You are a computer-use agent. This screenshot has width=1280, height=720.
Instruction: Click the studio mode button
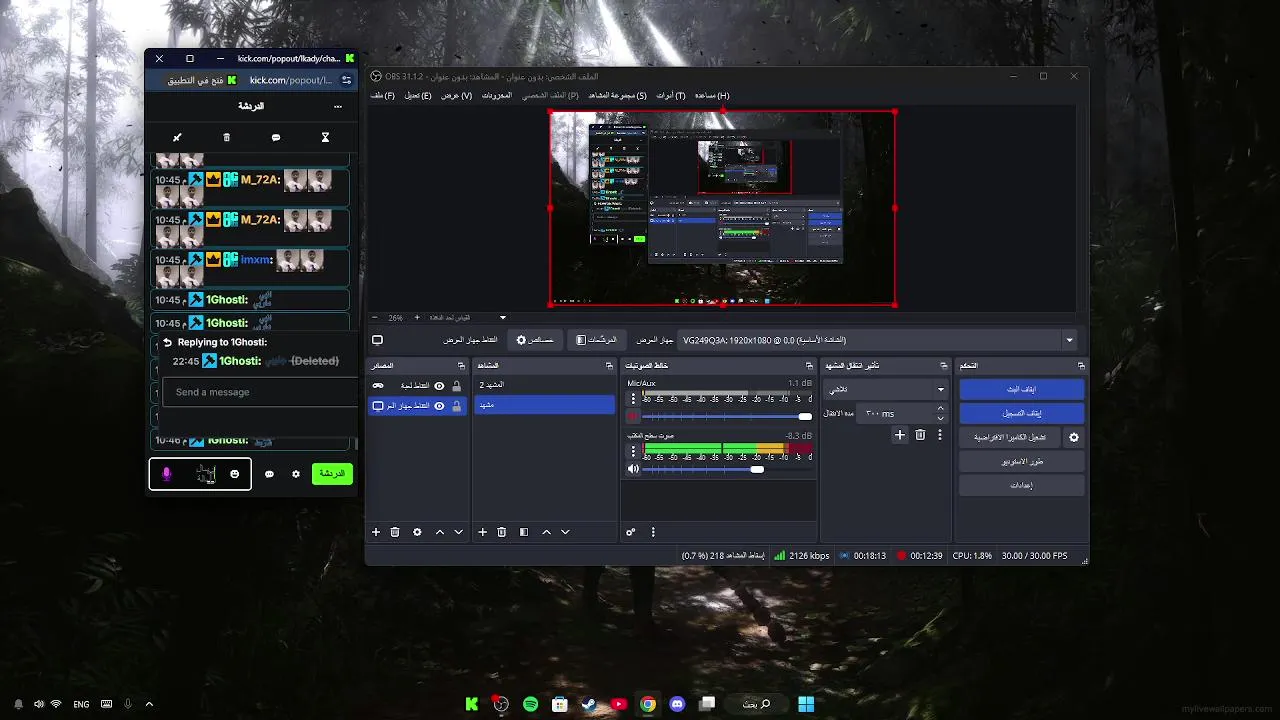[1021, 462]
